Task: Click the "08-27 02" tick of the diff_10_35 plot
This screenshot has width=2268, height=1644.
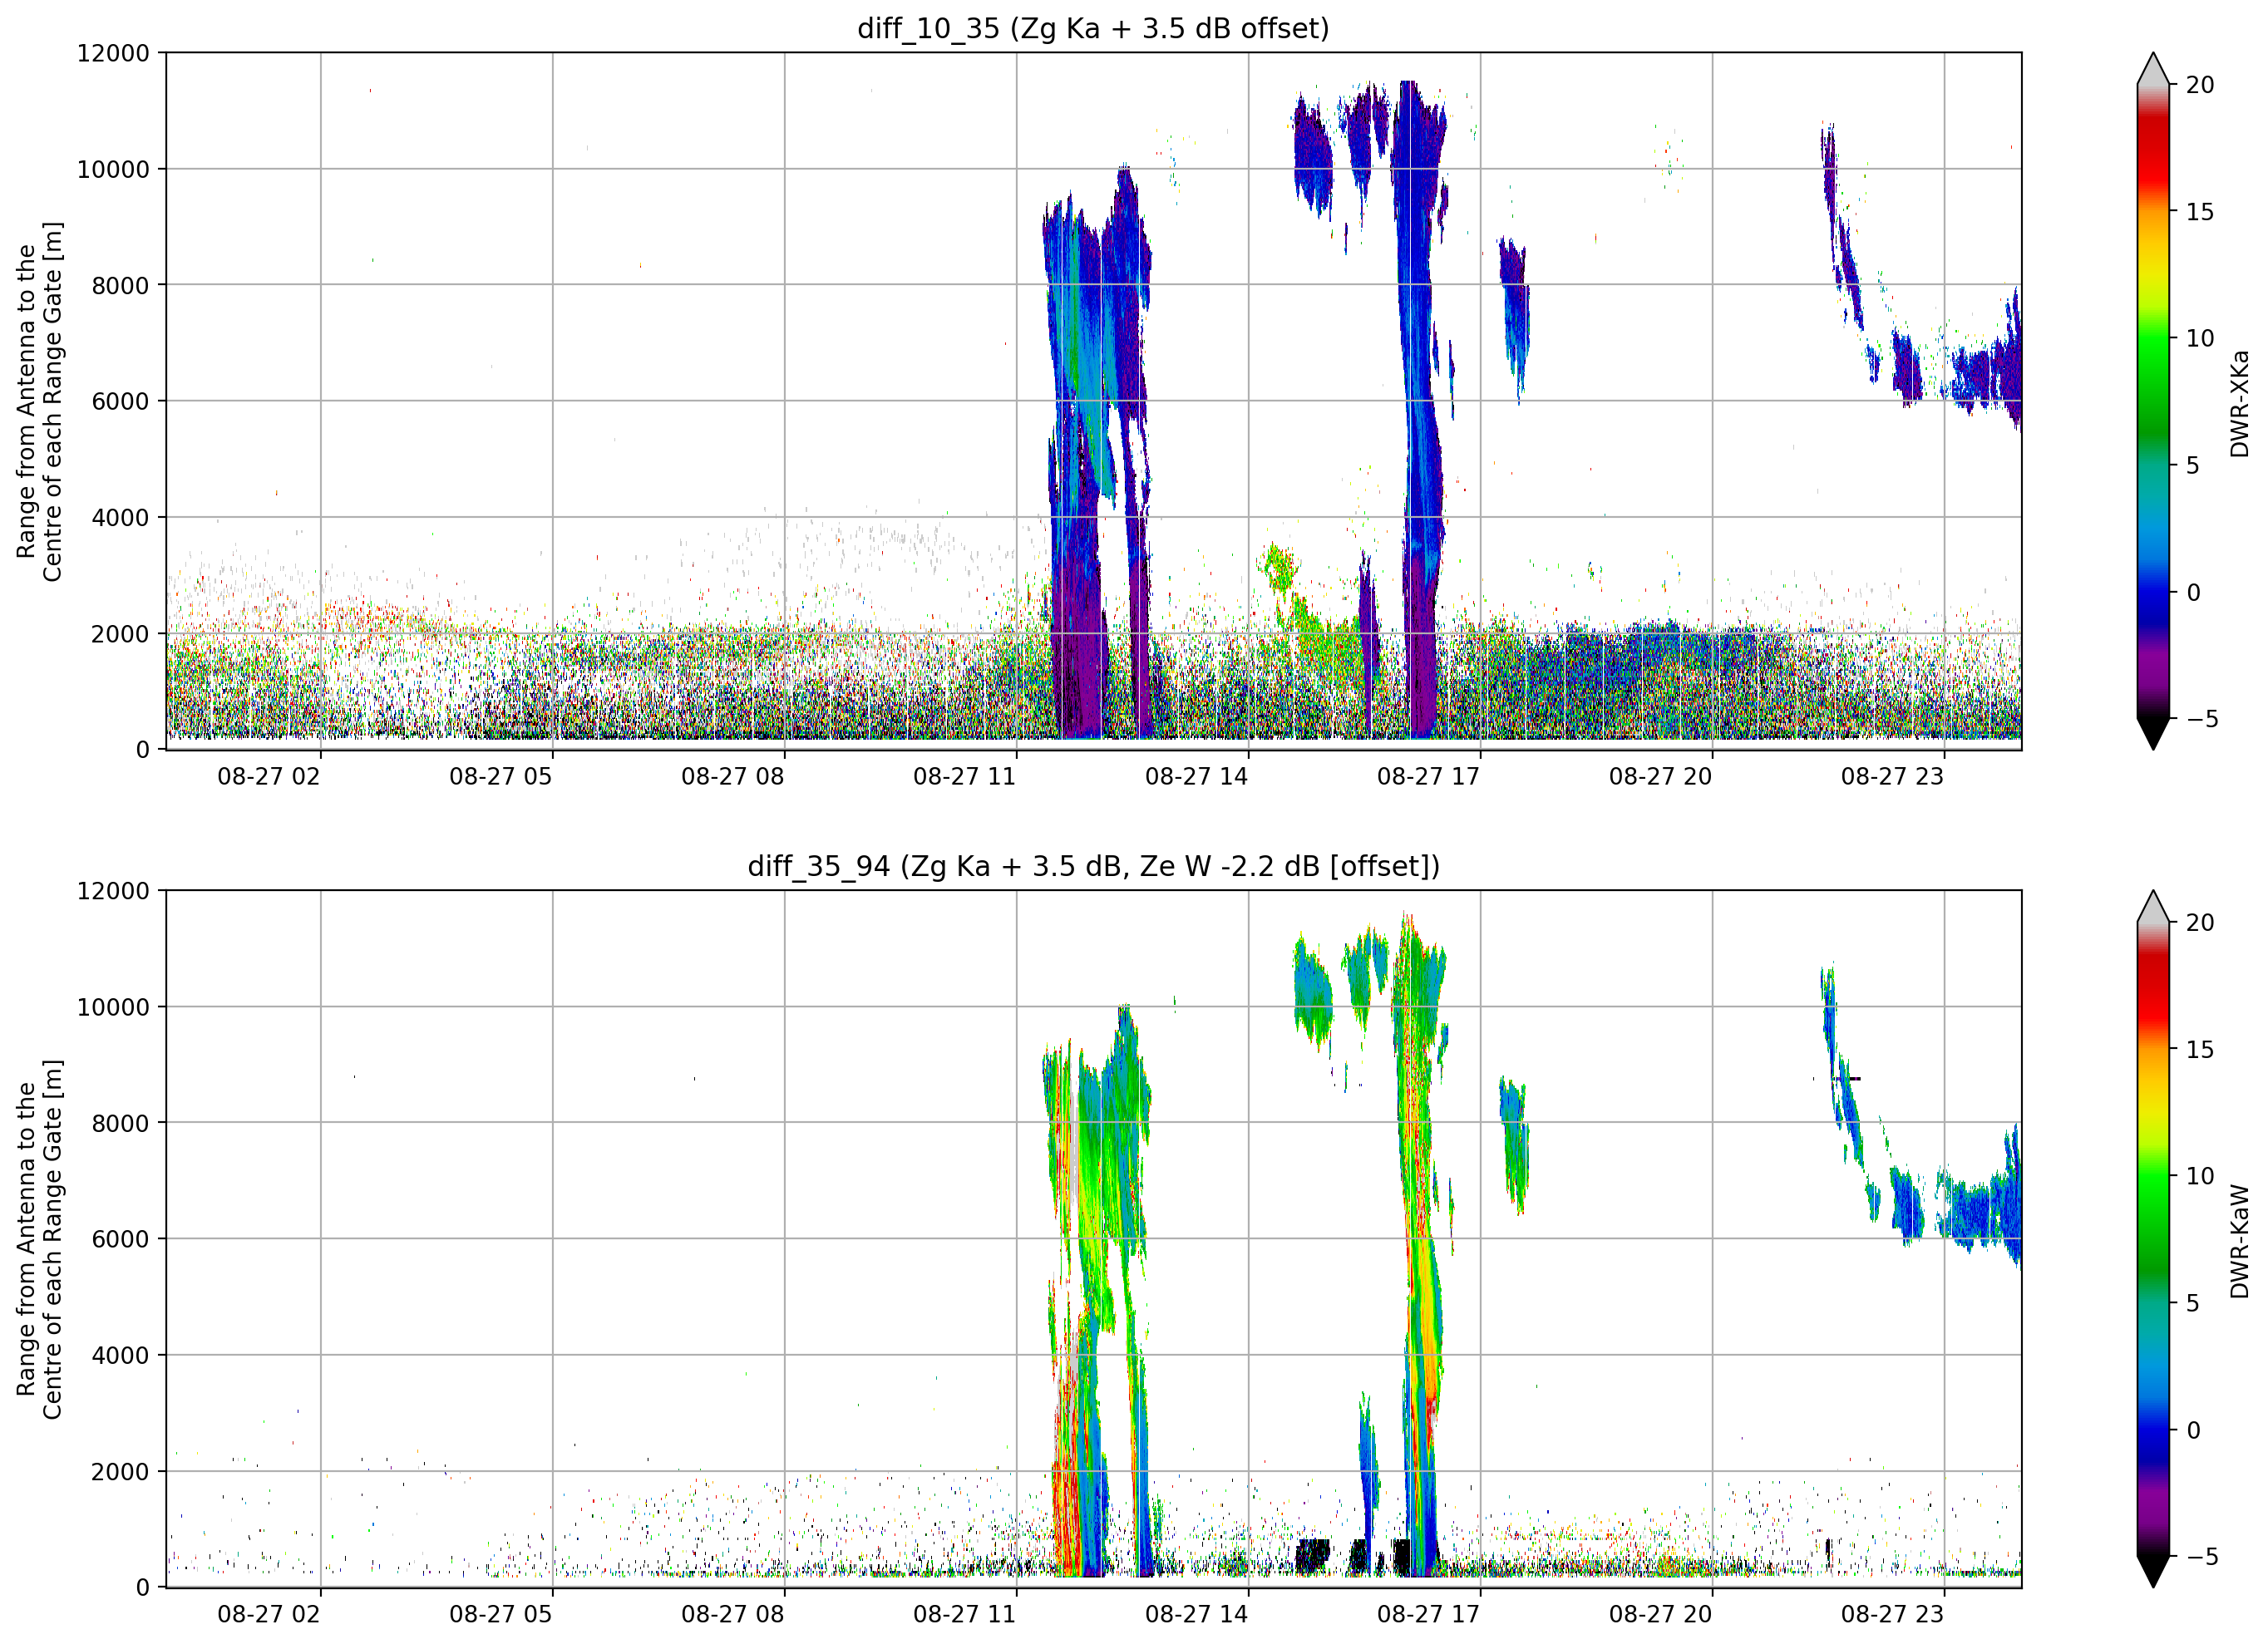Action: pyautogui.click(x=269, y=776)
